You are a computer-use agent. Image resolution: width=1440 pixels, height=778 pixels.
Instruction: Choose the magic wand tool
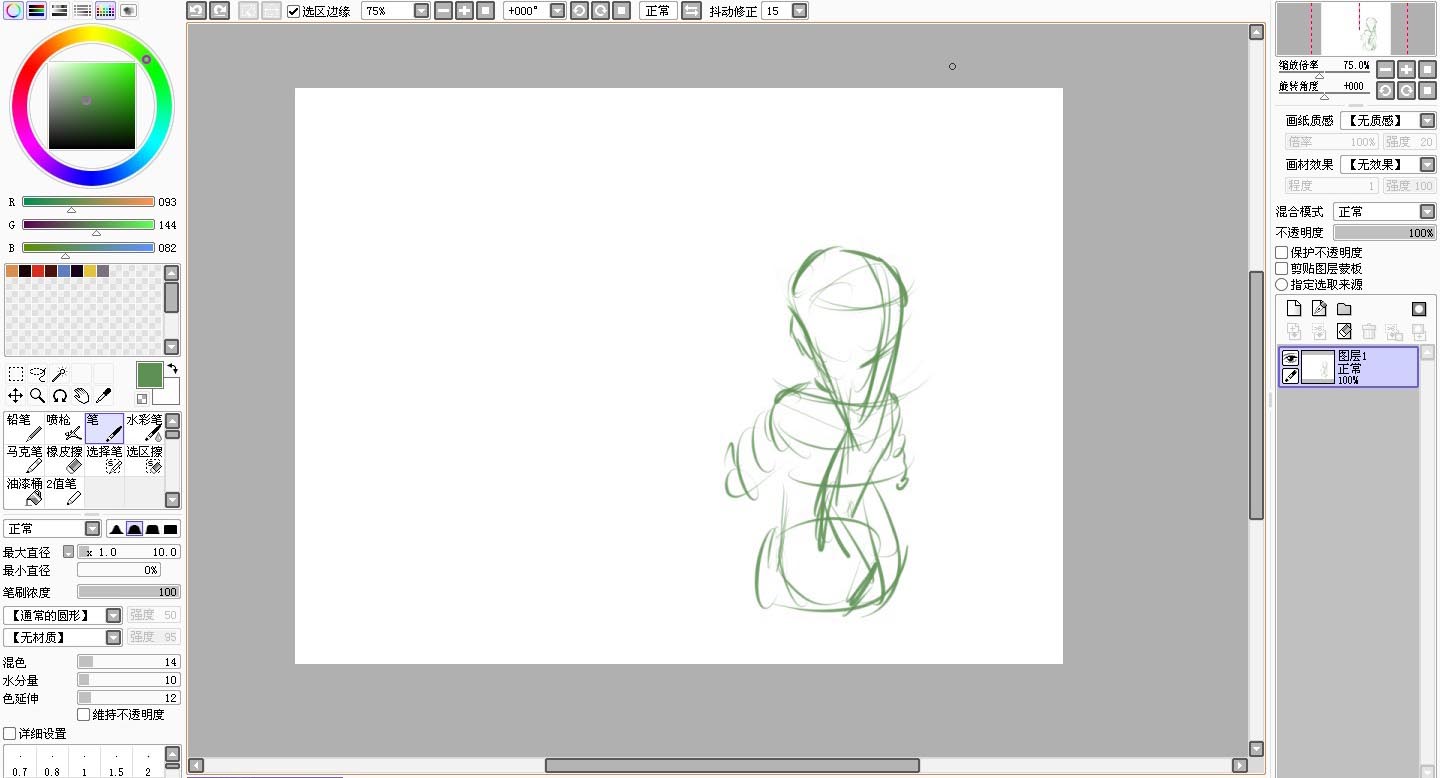60,374
